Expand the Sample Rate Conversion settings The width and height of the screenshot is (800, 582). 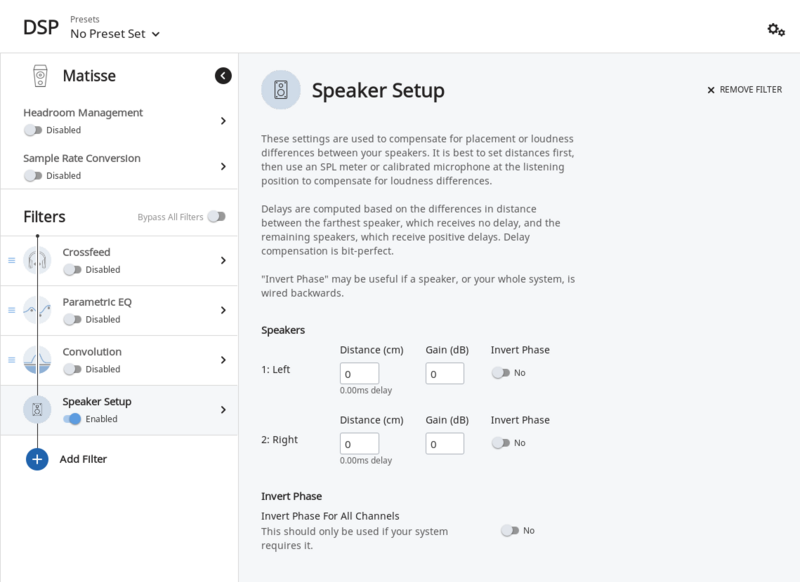(223, 166)
